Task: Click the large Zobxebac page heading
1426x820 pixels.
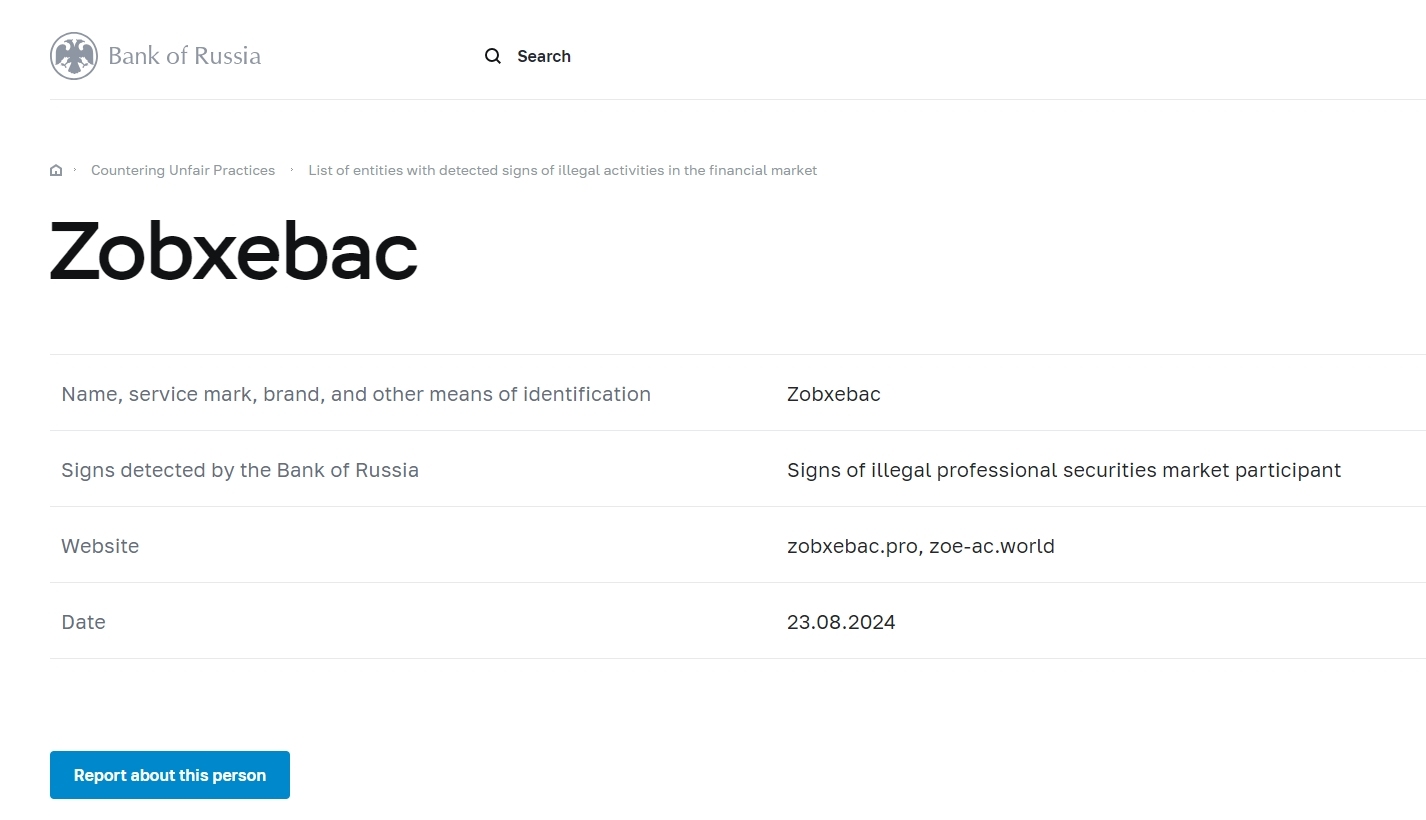Action: [x=234, y=250]
